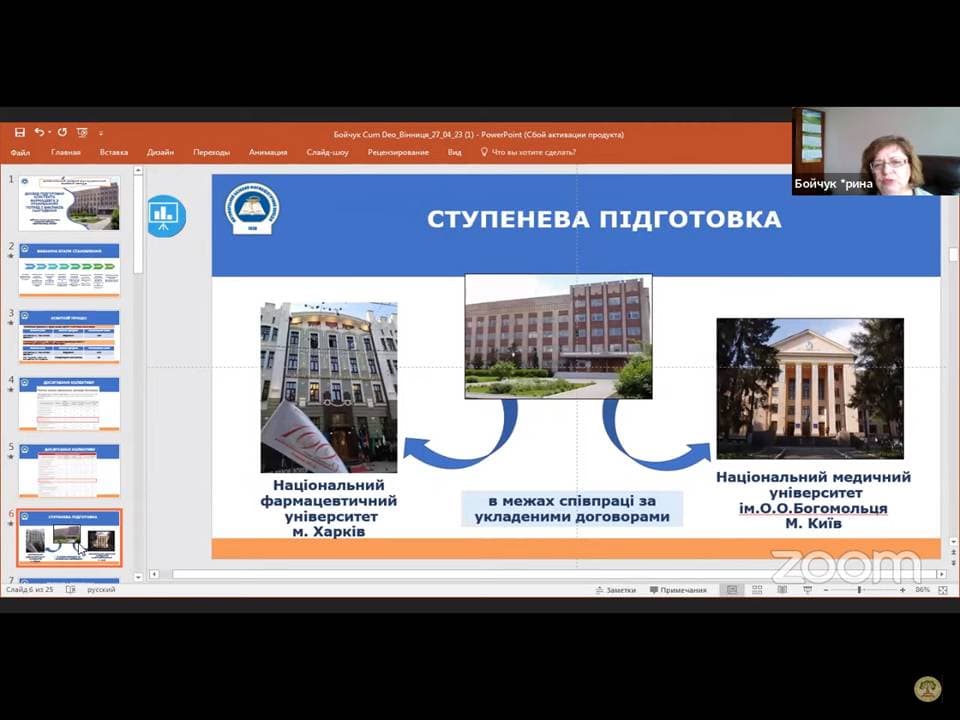This screenshot has width=960, height=720.
Task: Switch to the Вставка ribbon tab
Action: (x=114, y=152)
